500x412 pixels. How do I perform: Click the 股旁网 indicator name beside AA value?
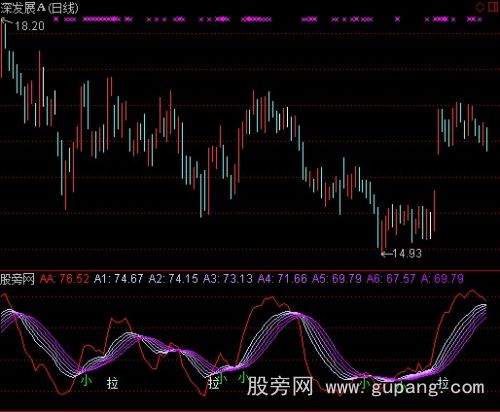[18, 279]
